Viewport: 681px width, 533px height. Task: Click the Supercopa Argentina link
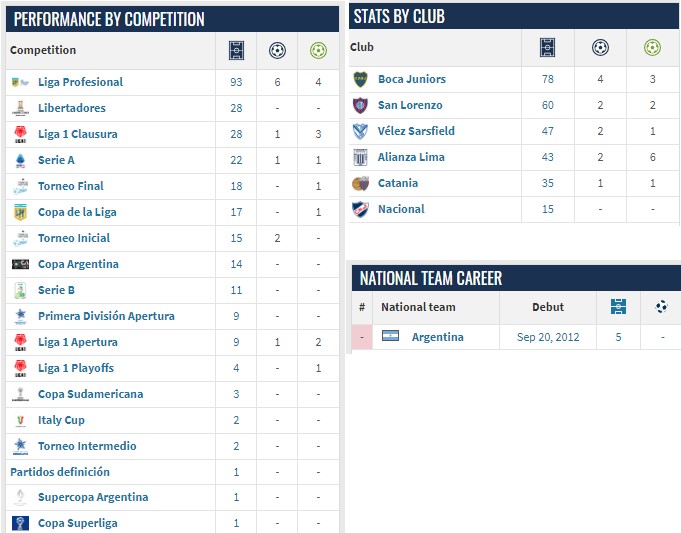[93, 497]
